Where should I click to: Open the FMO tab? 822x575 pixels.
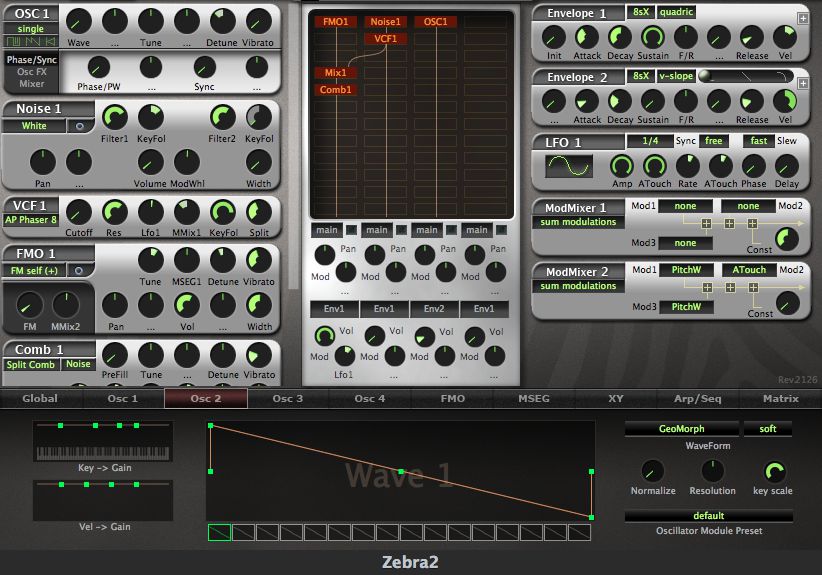452,398
